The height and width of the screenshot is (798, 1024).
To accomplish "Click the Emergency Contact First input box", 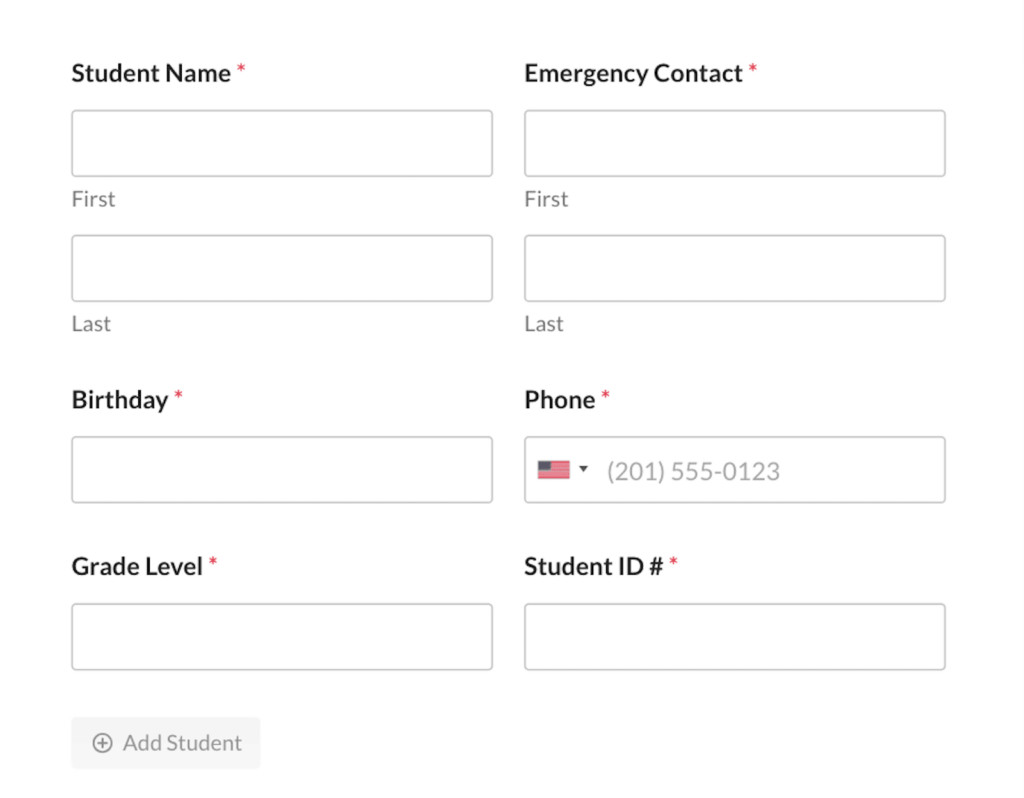I will (x=734, y=143).
